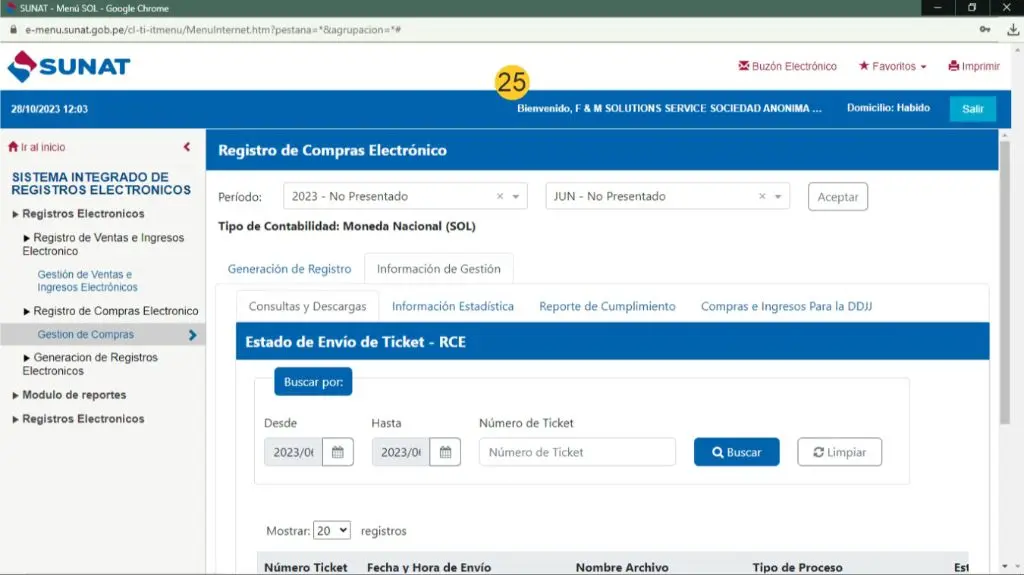Expand Modulo de reportes tree item
Viewport: 1024px width, 575px height.
pyautogui.click(x=74, y=395)
